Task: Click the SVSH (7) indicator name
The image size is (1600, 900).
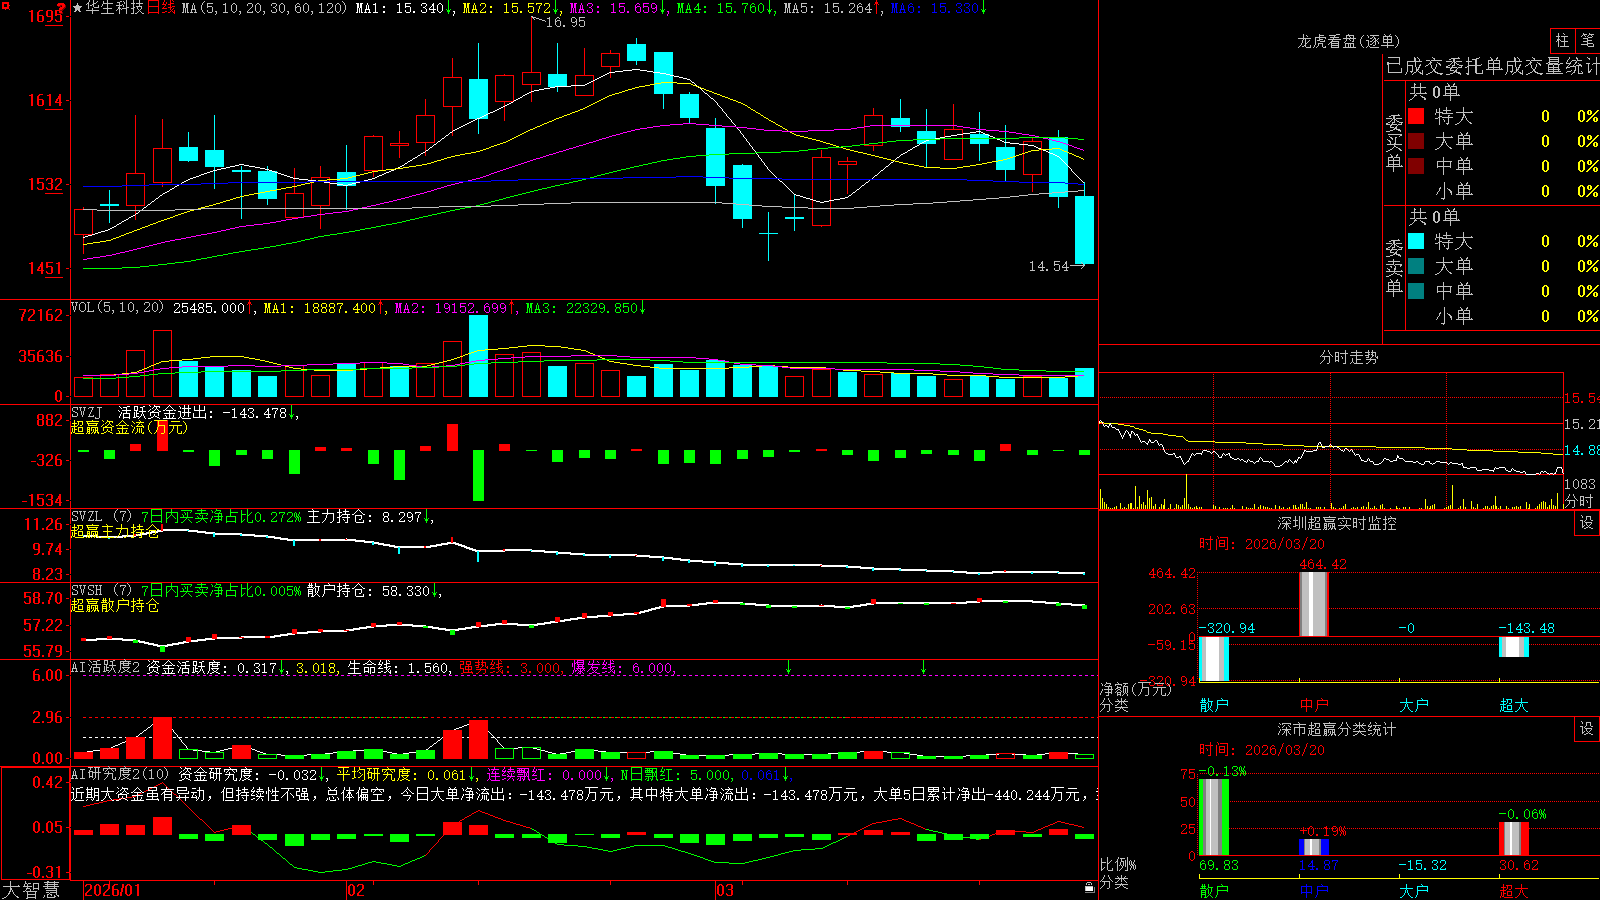Action: click(101, 591)
